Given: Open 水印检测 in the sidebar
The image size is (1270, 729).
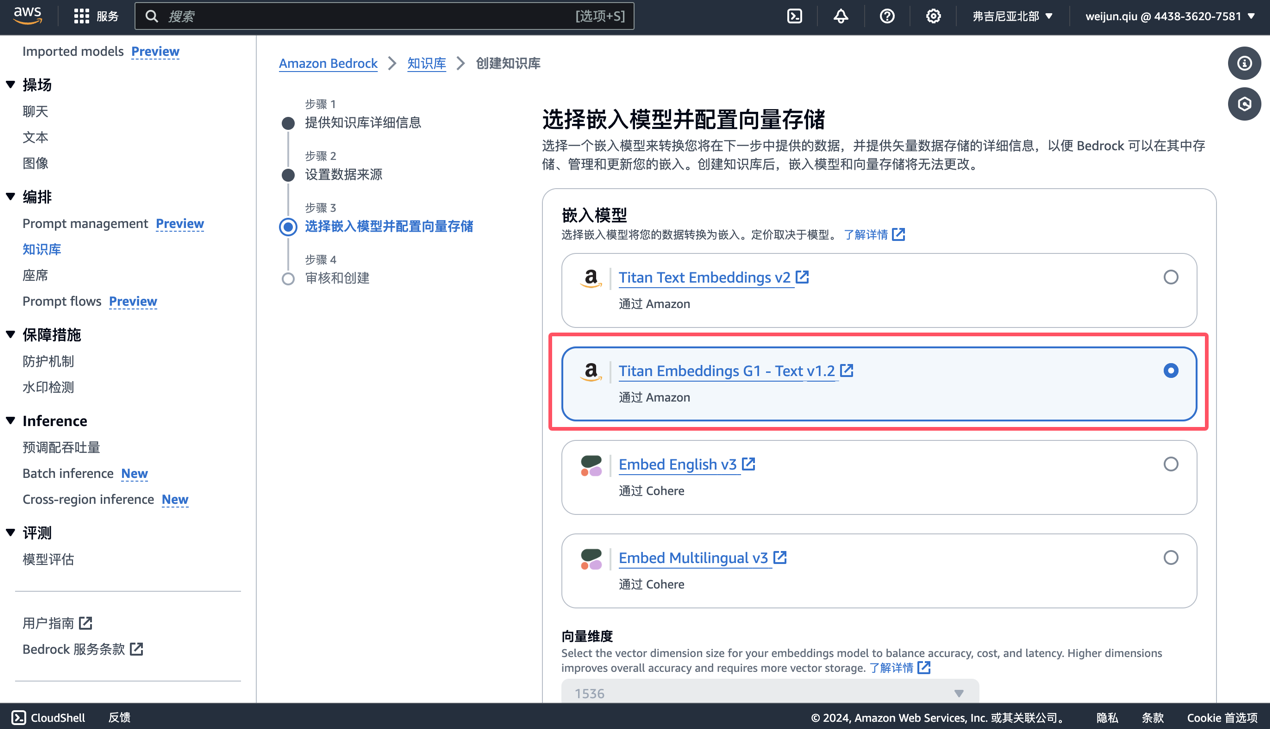Looking at the screenshot, I should pyautogui.click(x=48, y=387).
